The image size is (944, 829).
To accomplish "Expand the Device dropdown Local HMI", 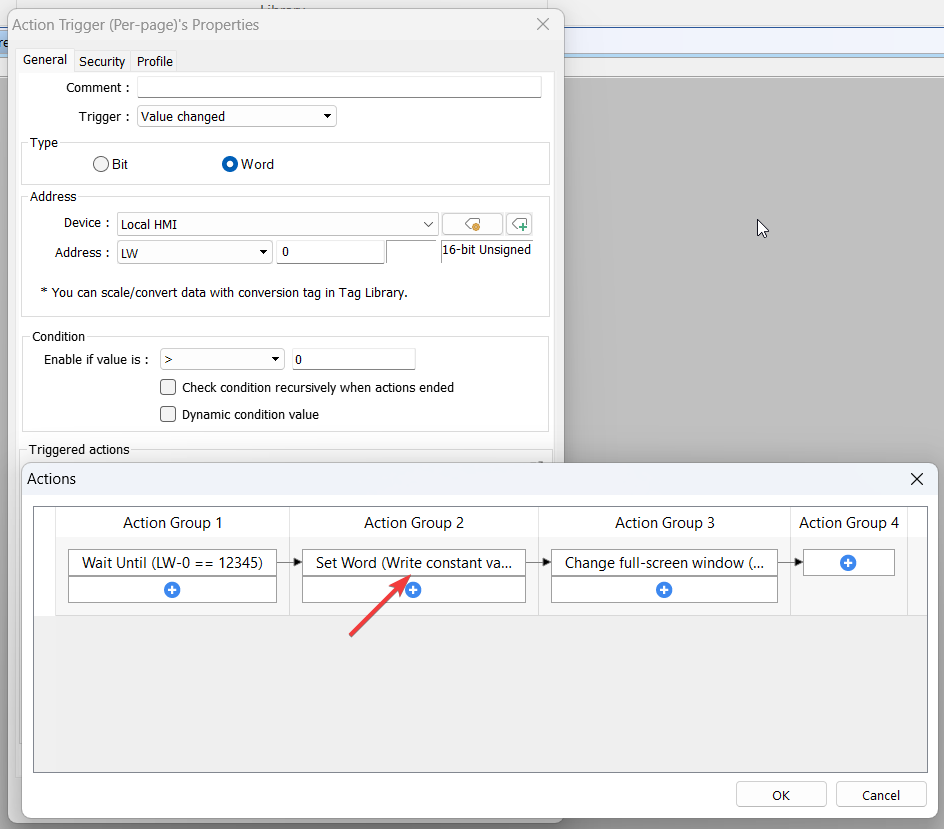I will coord(278,225).
